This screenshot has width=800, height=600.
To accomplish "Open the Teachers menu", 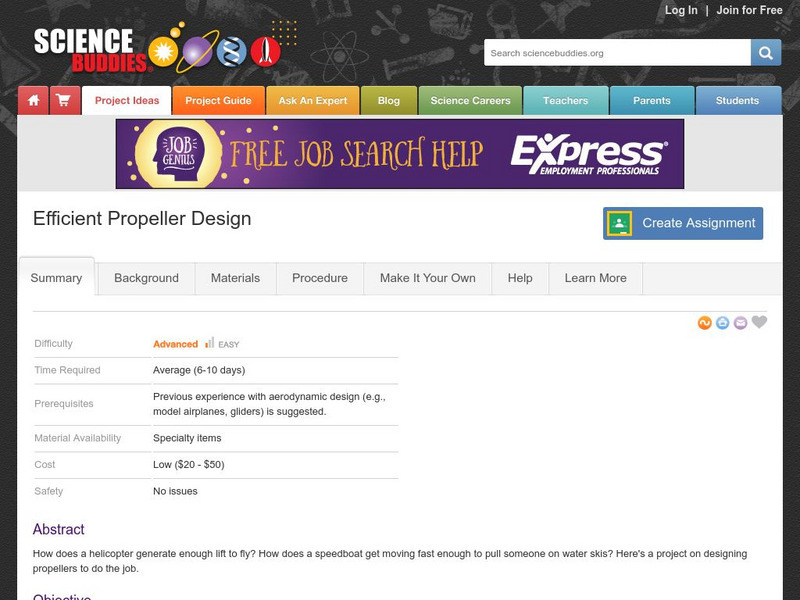I will pyautogui.click(x=565, y=101).
